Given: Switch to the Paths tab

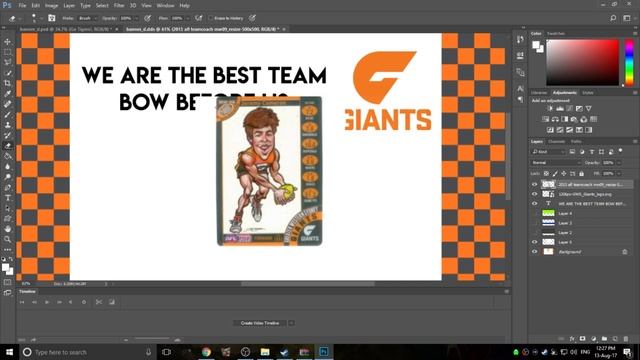Looking at the screenshot, I should pyautogui.click(x=576, y=141).
